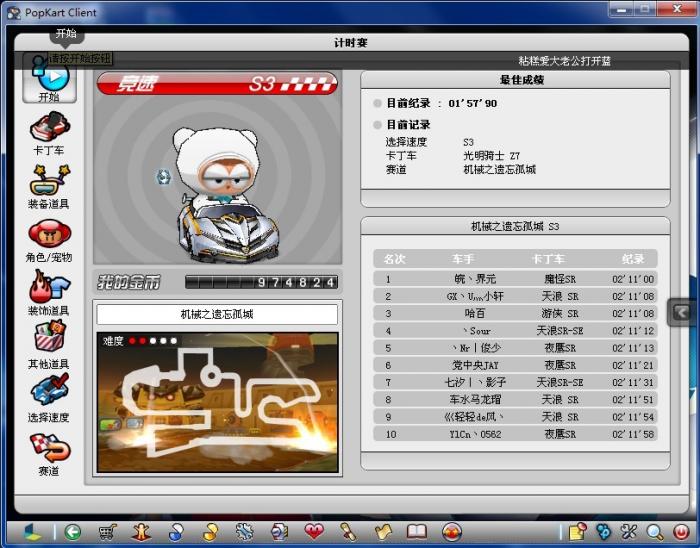Click the 机械之遗忘孤城 track name field
Image resolution: width=700 pixels, height=548 pixels.
point(217,314)
